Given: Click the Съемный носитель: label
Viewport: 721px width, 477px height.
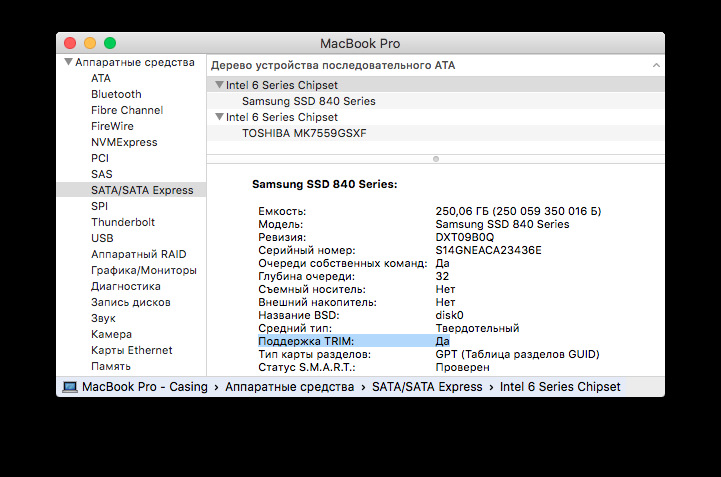Looking at the screenshot, I should (x=312, y=289).
